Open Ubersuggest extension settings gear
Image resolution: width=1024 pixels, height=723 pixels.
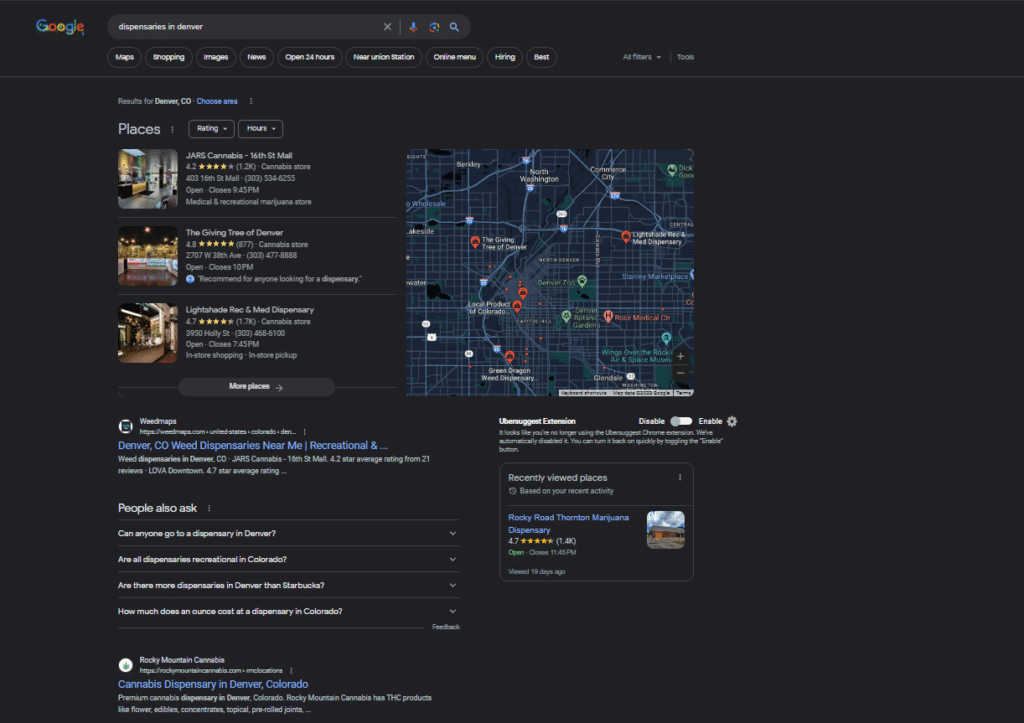pyautogui.click(x=732, y=421)
